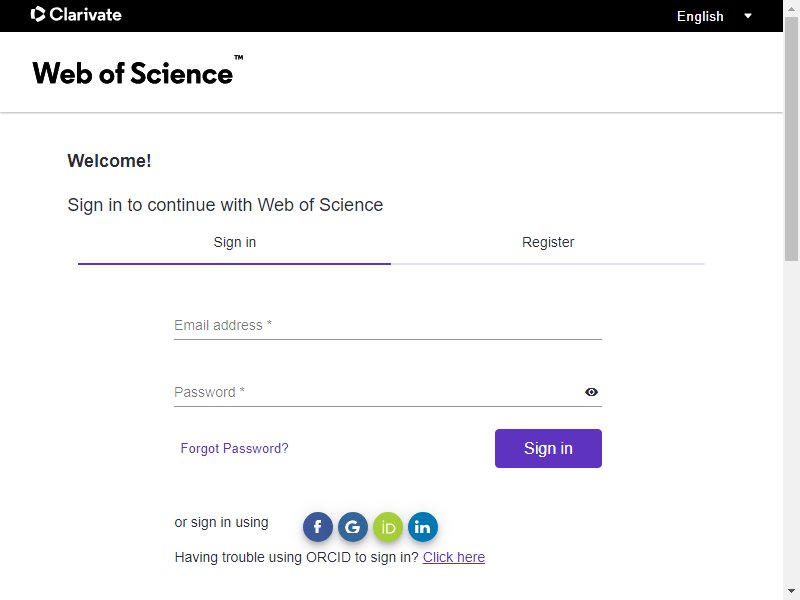
Task: Click the vertical scrollbar thumb
Action: pyautogui.click(x=791, y=138)
